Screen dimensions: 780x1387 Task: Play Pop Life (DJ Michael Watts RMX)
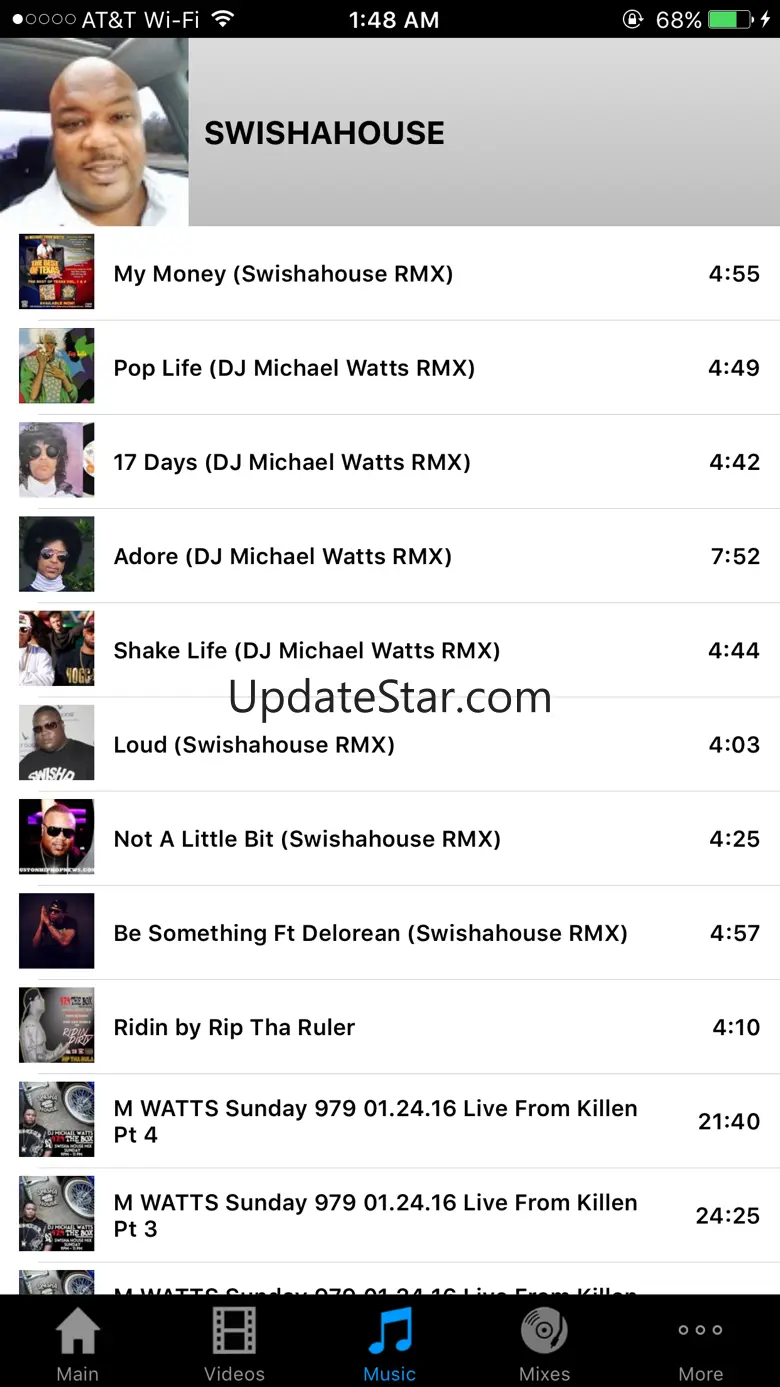pos(399,367)
